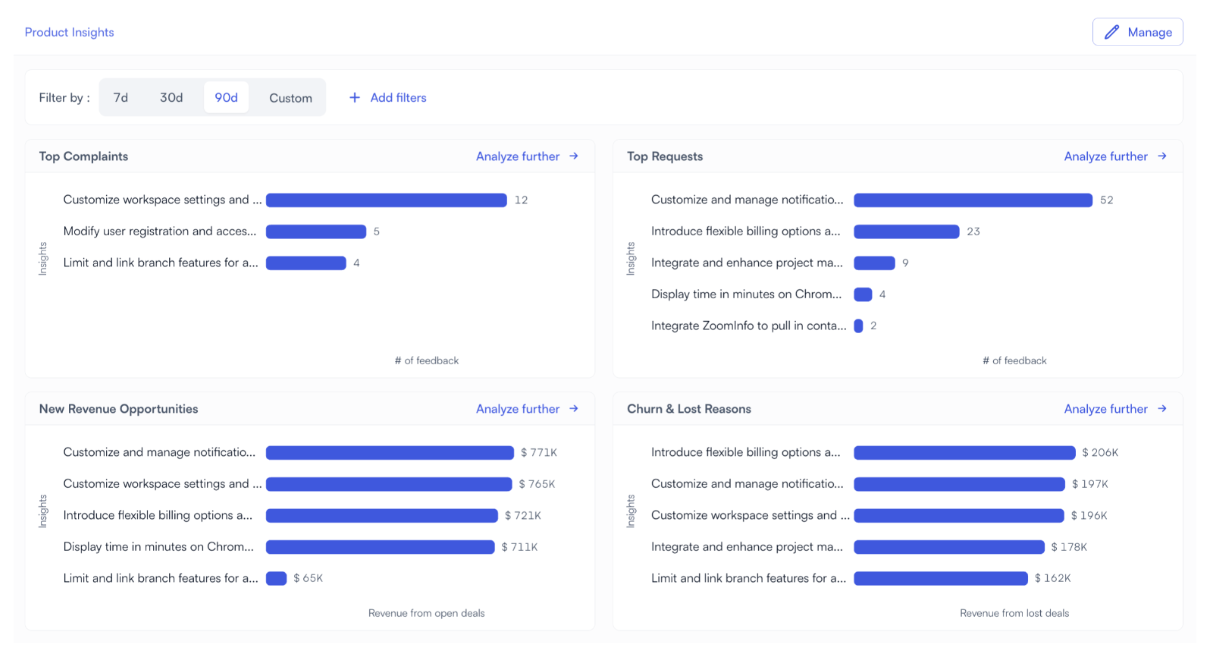Click the short revenue bar showing $65K
The image size is (1226, 652).
point(276,578)
